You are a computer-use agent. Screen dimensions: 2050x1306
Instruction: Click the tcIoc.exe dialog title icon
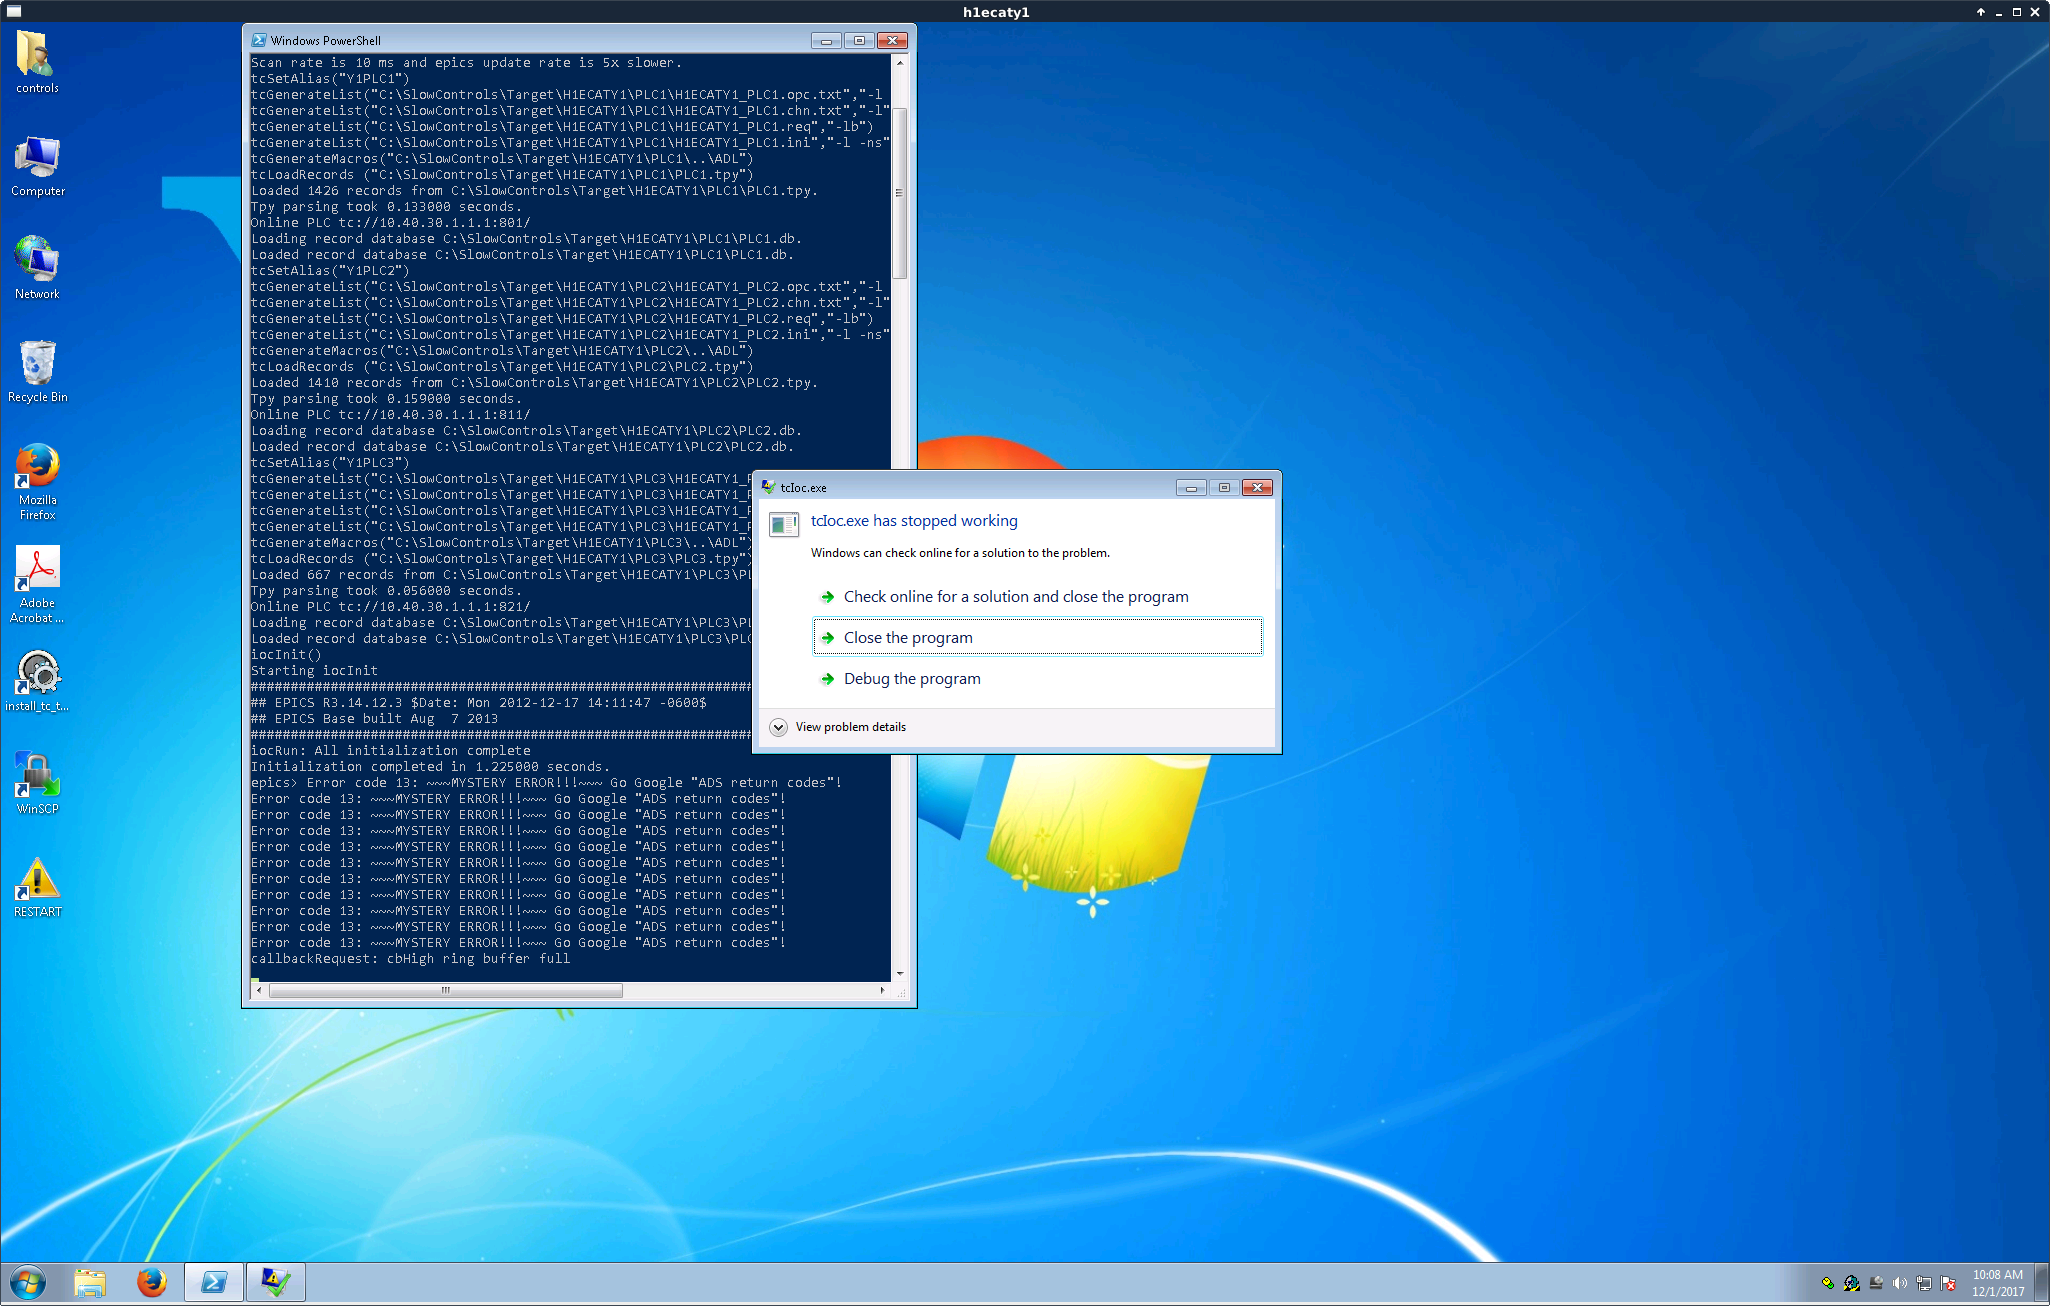tap(768, 487)
